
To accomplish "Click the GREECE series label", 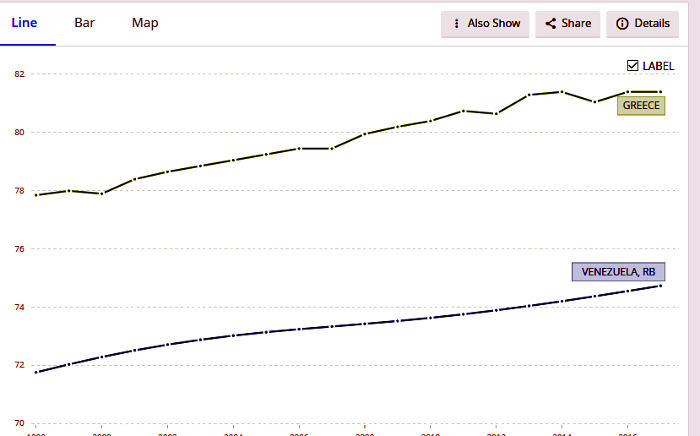I will point(641,105).
